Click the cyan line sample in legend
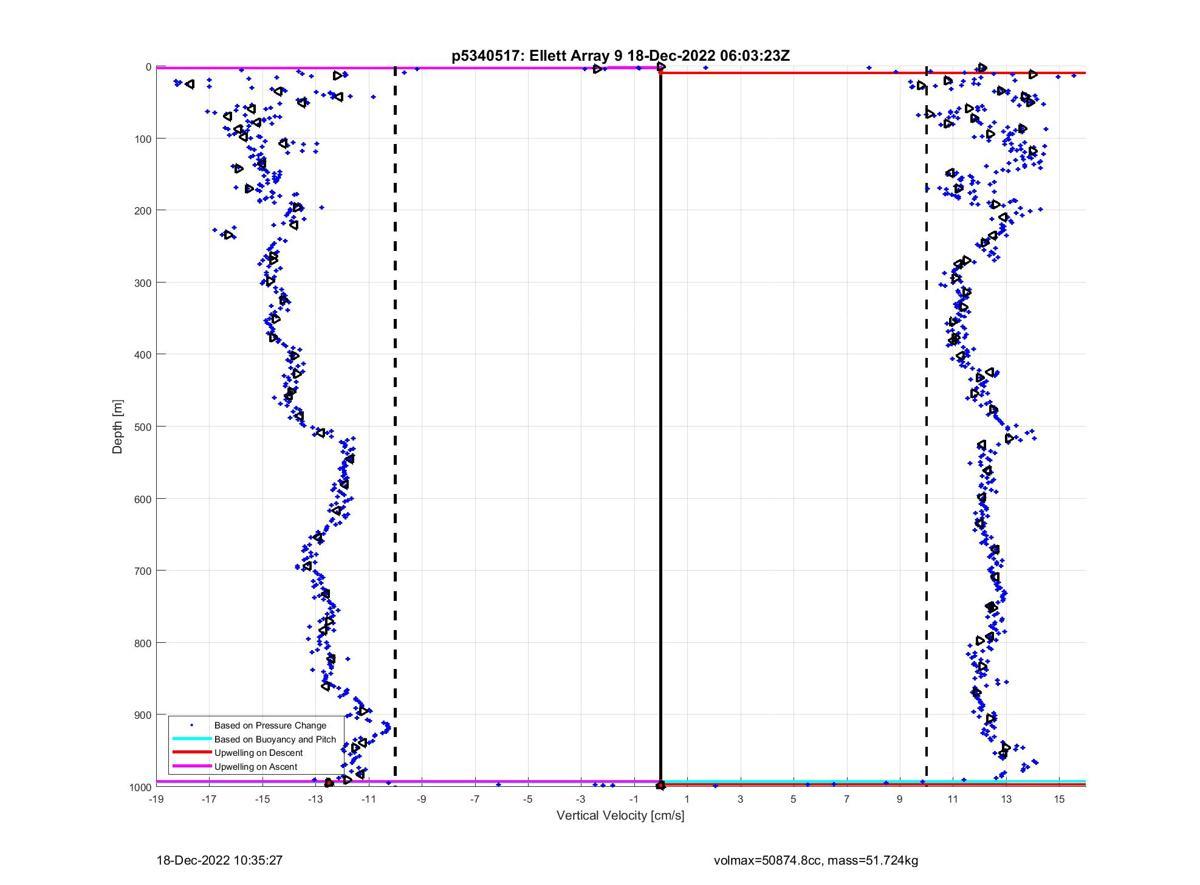 pyautogui.click(x=191, y=739)
